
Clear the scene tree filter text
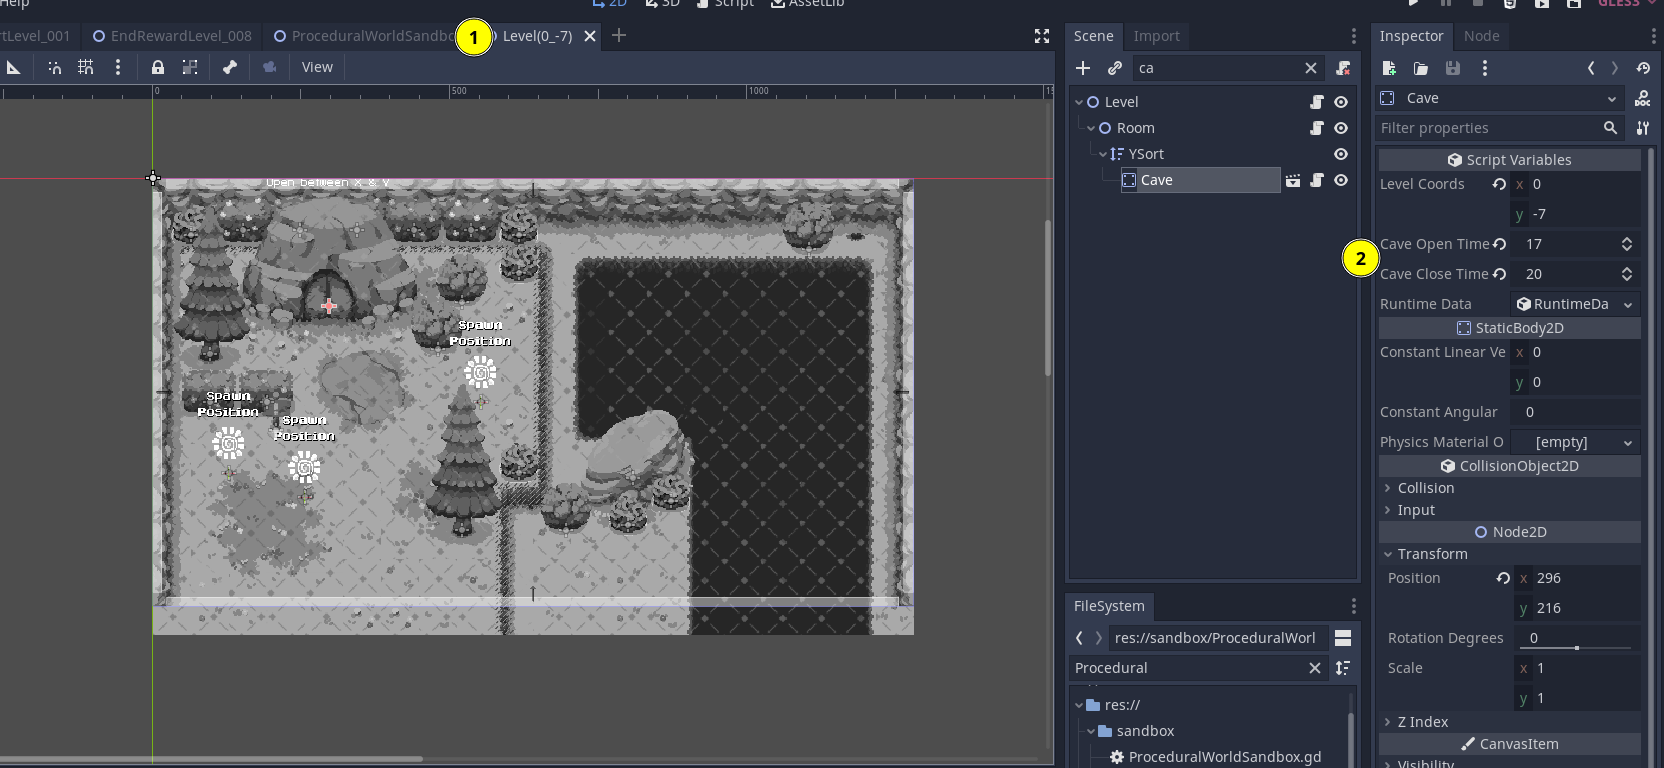click(1311, 68)
